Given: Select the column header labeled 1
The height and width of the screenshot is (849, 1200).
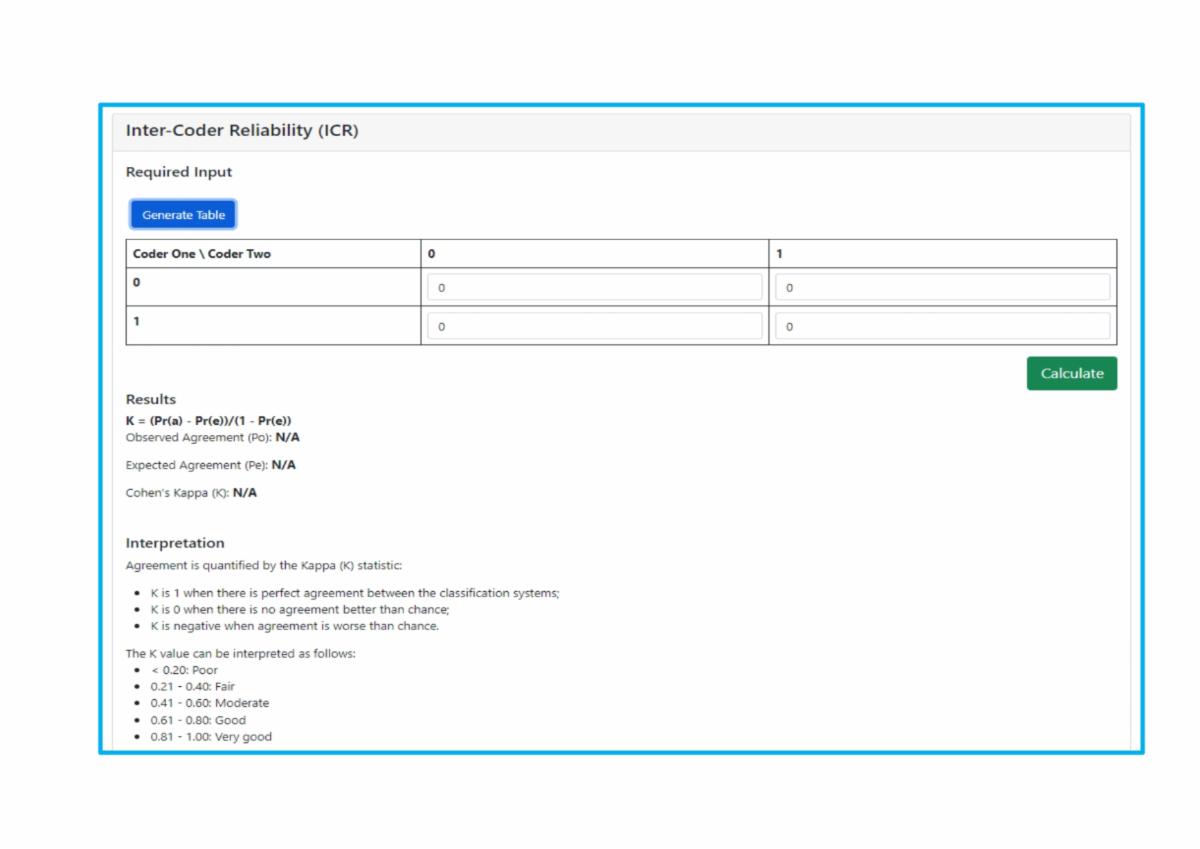Looking at the screenshot, I should pyautogui.click(x=780, y=254).
